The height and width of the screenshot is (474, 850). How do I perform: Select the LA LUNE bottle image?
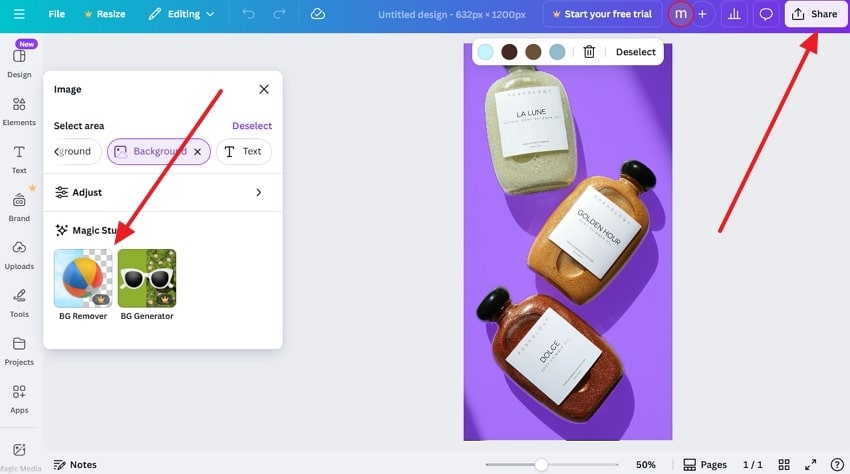point(531,129)
